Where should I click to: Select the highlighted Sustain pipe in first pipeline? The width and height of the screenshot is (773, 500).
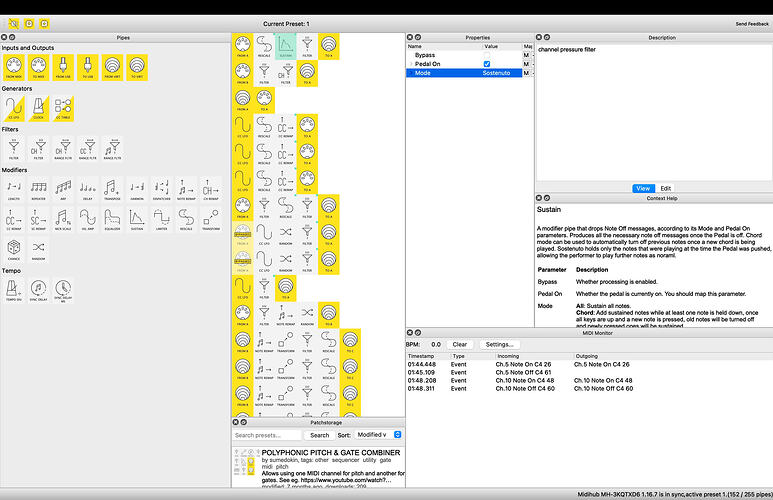pyautogui.click(x=285, y=46)
